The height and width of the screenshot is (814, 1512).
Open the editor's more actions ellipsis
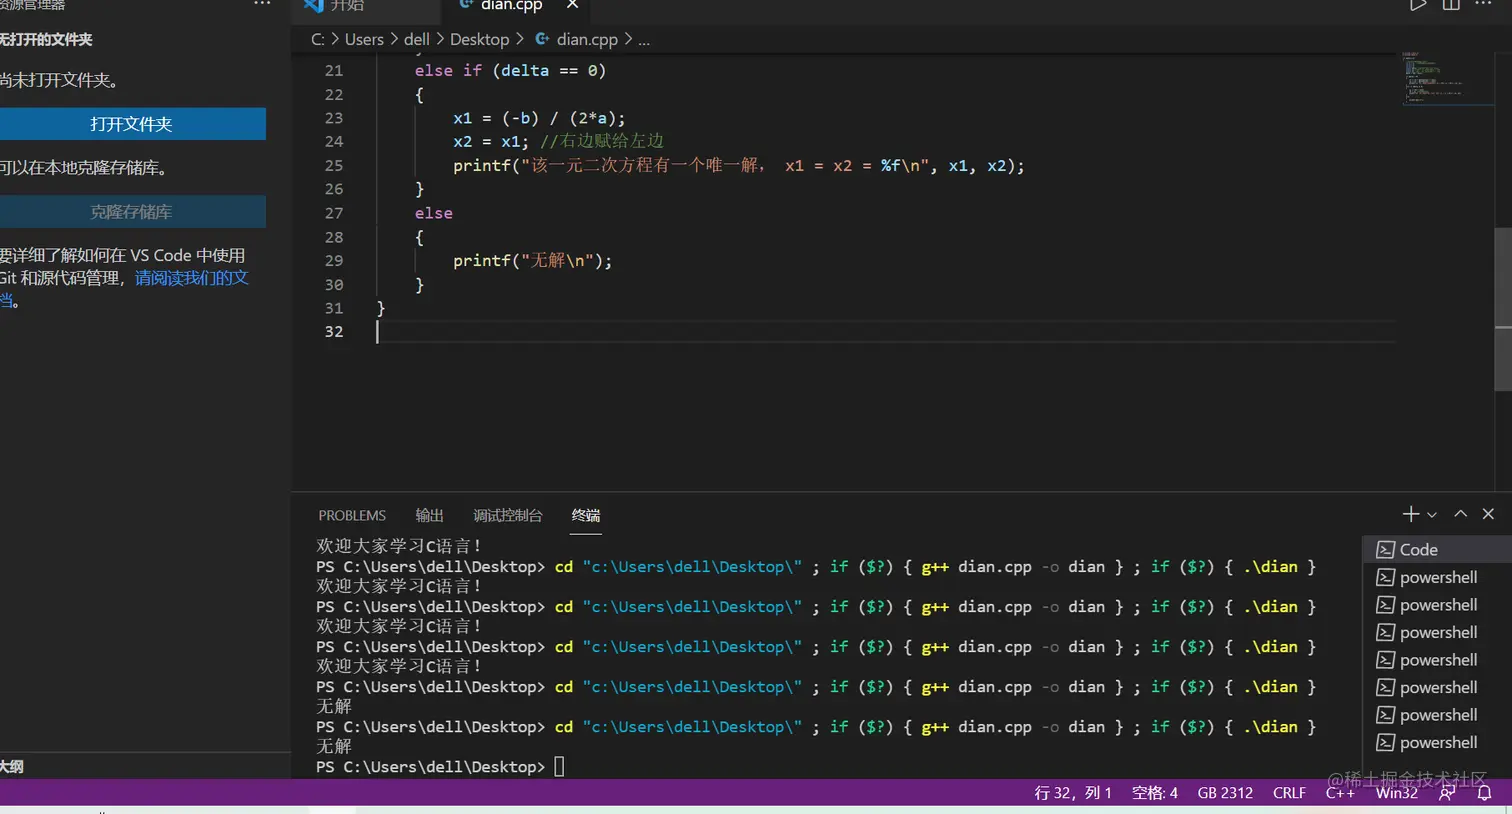coord(1483,4)
